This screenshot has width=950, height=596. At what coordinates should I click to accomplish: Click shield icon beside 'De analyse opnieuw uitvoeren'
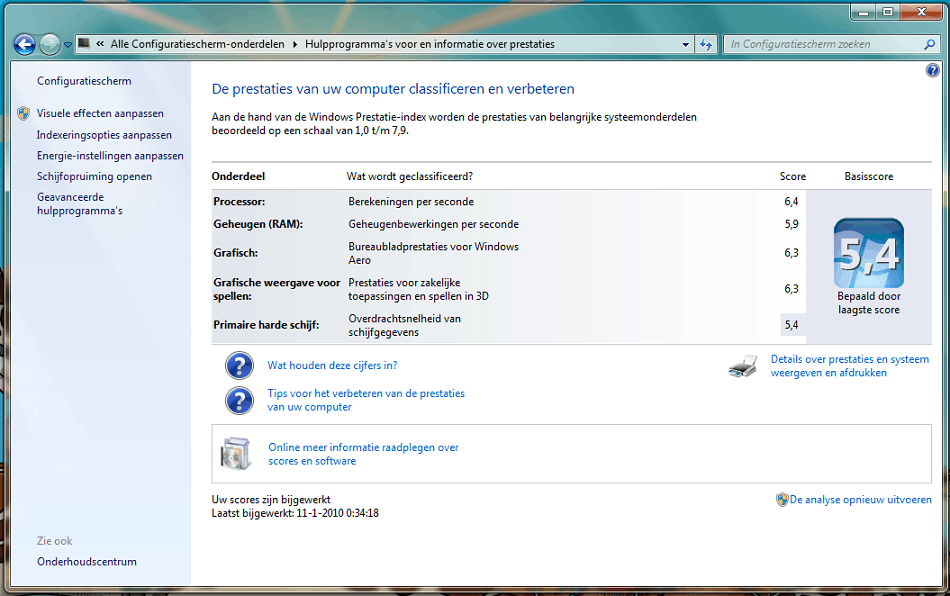(782, 500)
